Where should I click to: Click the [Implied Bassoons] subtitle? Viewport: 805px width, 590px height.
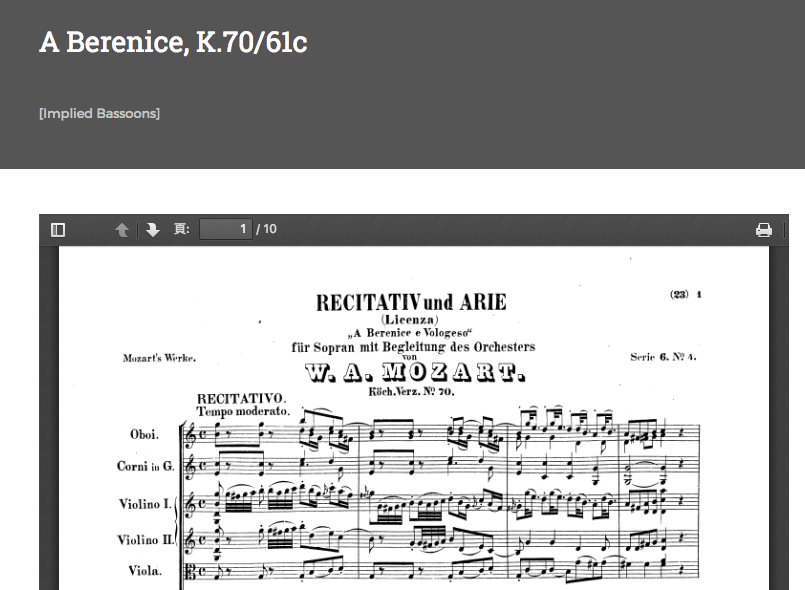pyautogui.click(x=100, y=113)
